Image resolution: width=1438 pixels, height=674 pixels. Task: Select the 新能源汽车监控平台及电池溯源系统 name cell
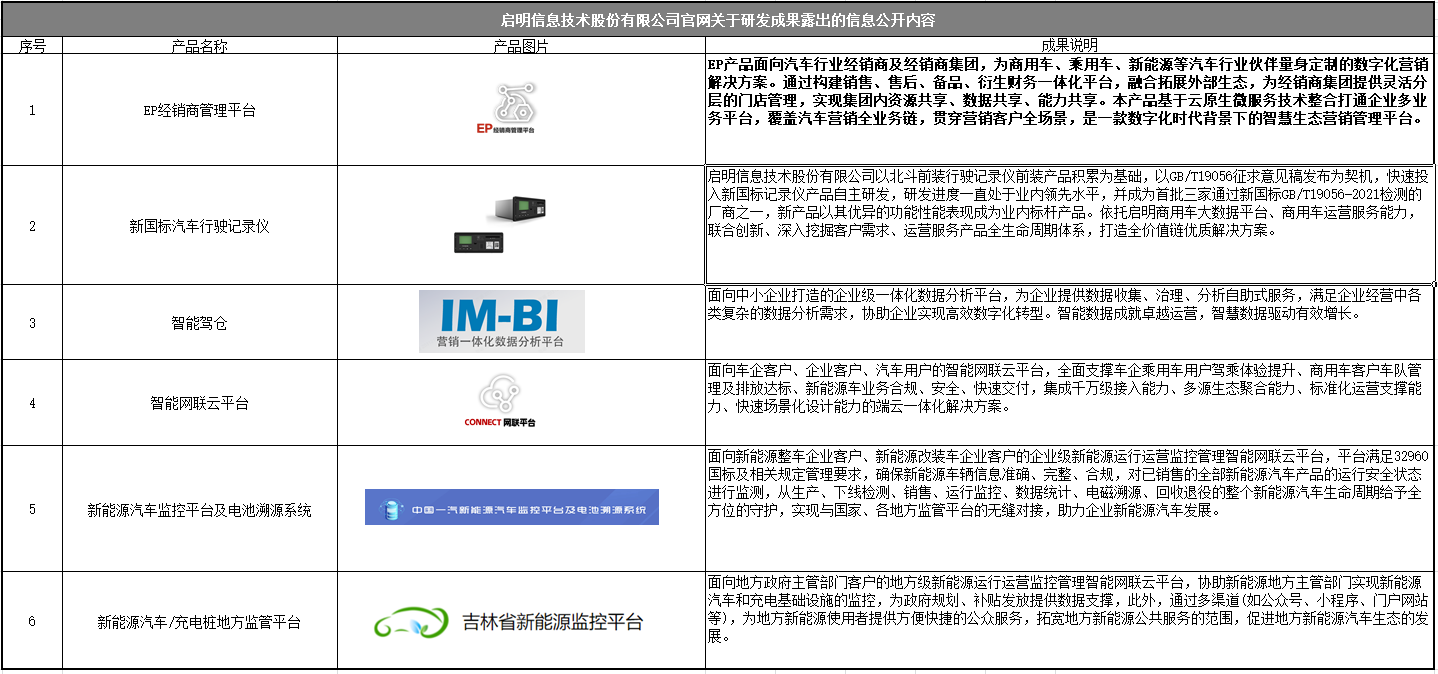[x=199, y=510]
